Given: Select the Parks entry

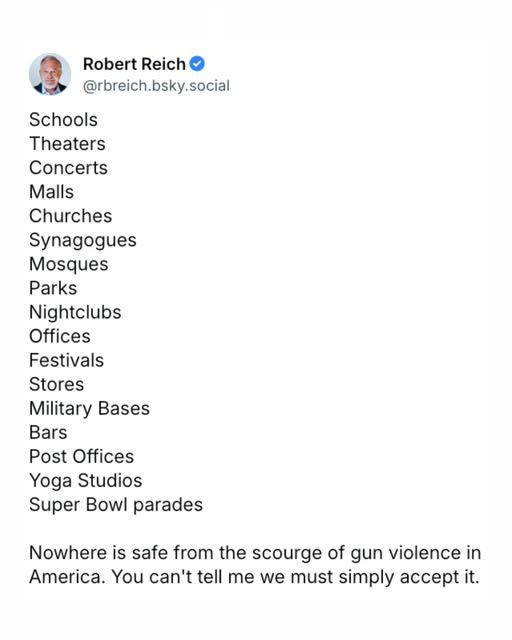Looking at the screenshot, I should pyautogui.click(x=53, y=289).
